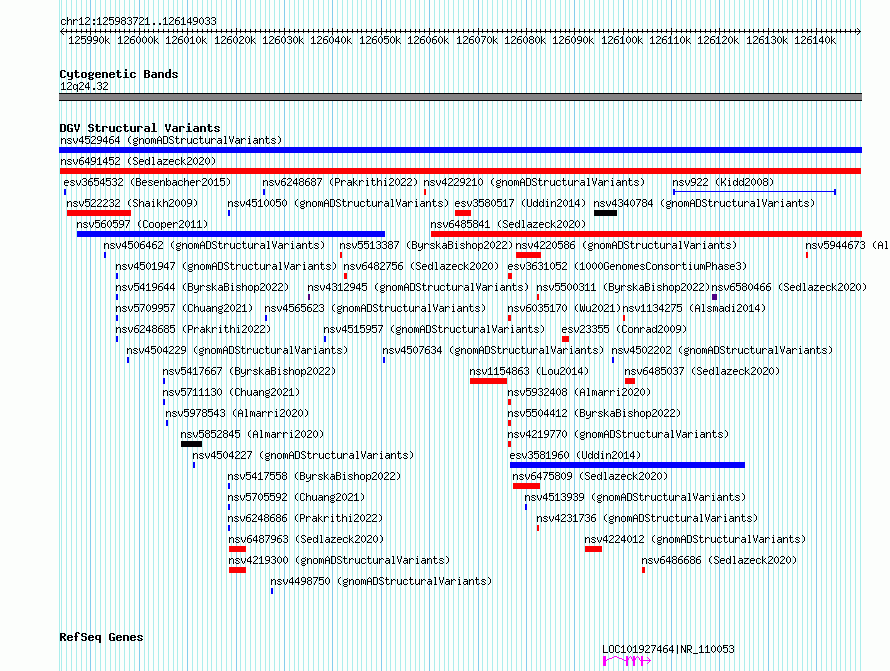
Task: Open the nsv5419644 (ByrskaBishop2022) label
Action: [202, 287]
